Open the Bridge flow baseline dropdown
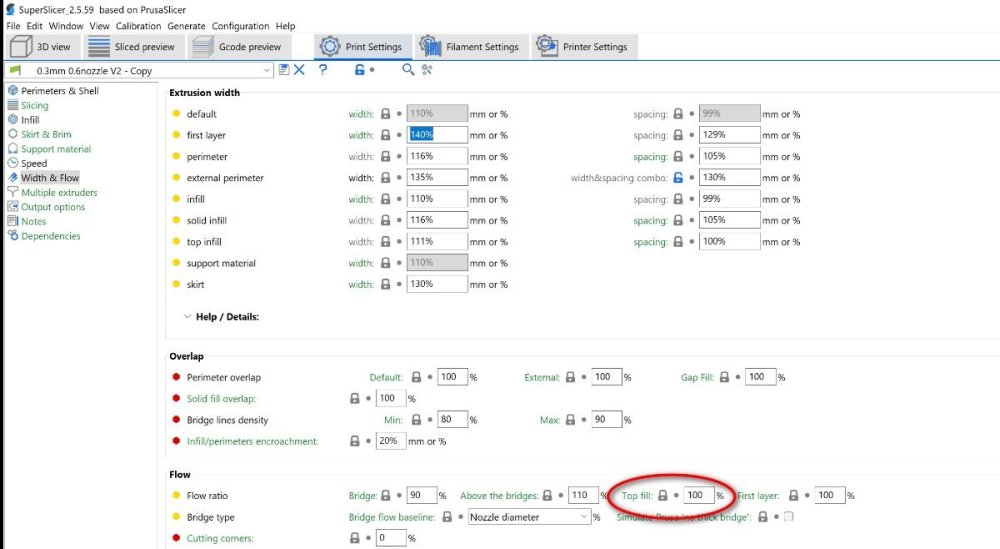The image size is (1000, 549). 529,517
